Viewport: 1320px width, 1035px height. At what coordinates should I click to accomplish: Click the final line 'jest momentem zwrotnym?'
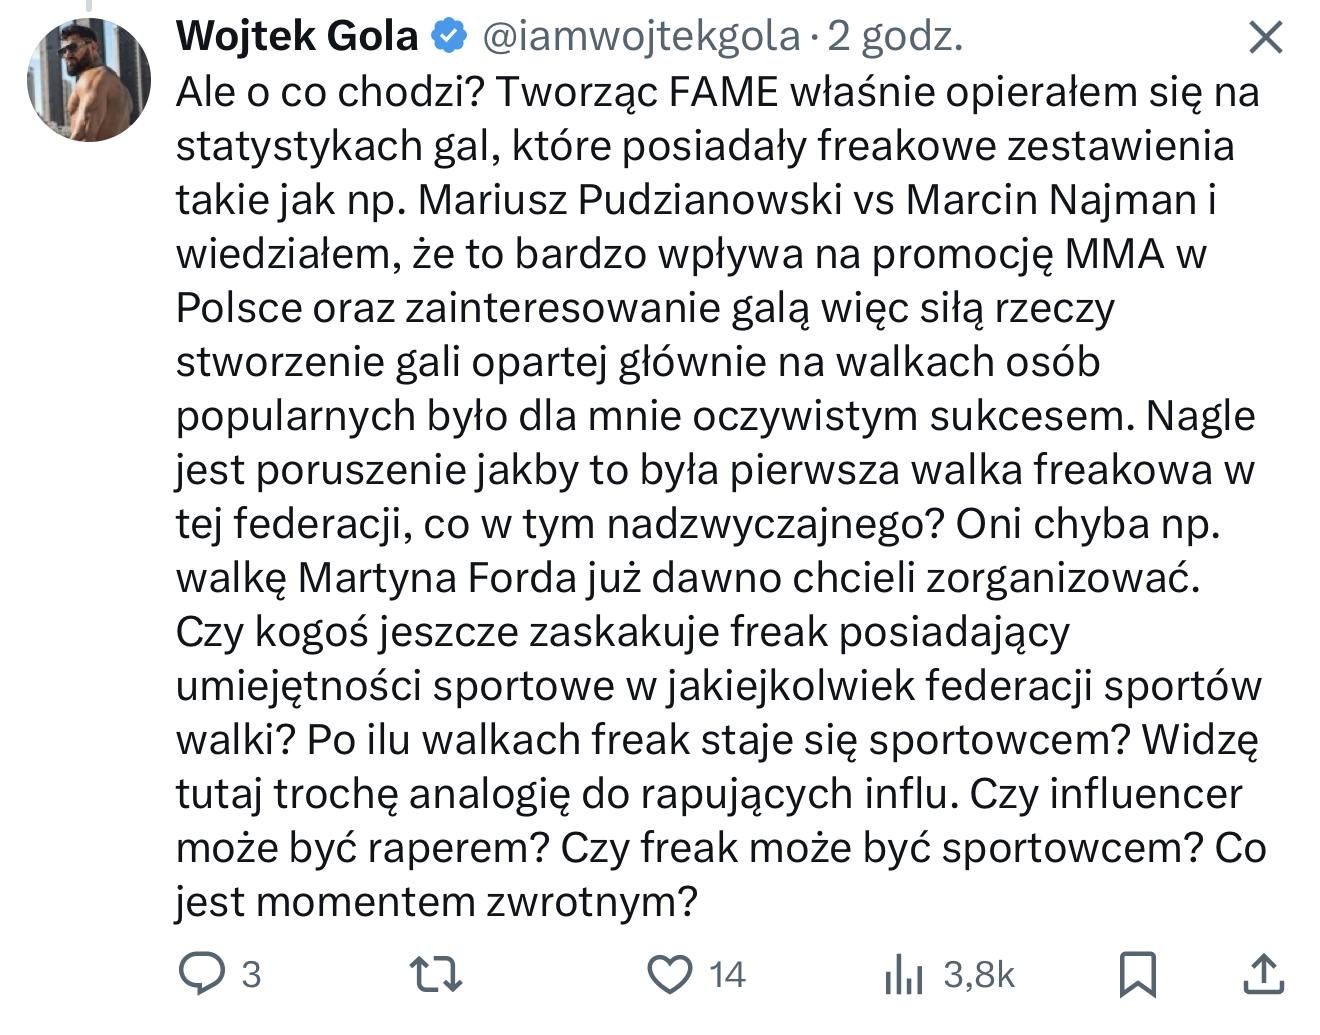pyautogui.click(x=436, y=902)
